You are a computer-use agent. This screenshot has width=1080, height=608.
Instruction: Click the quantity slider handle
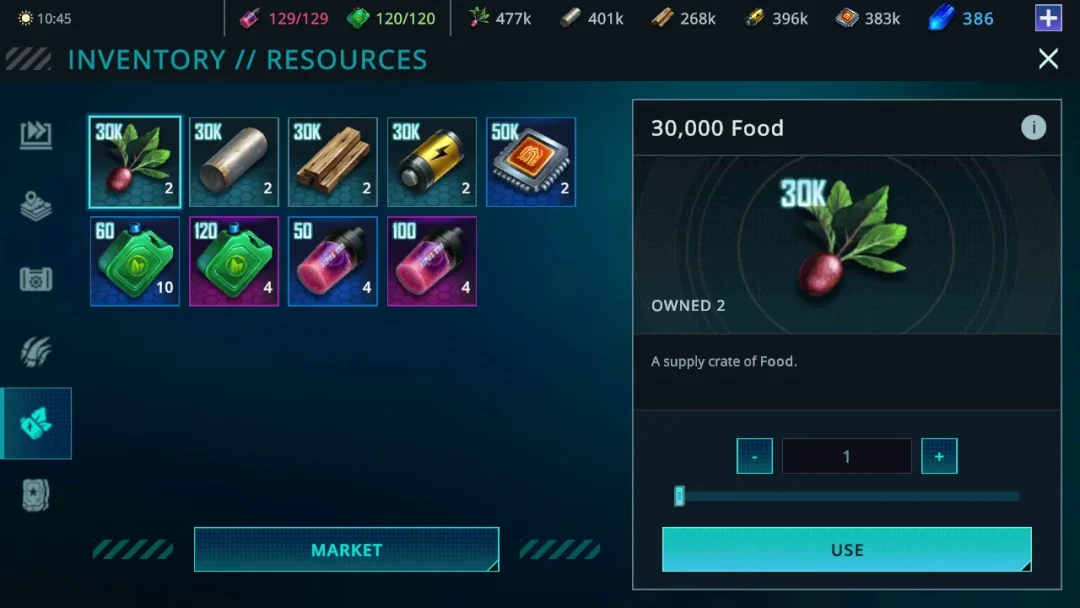tap(679, 496)
